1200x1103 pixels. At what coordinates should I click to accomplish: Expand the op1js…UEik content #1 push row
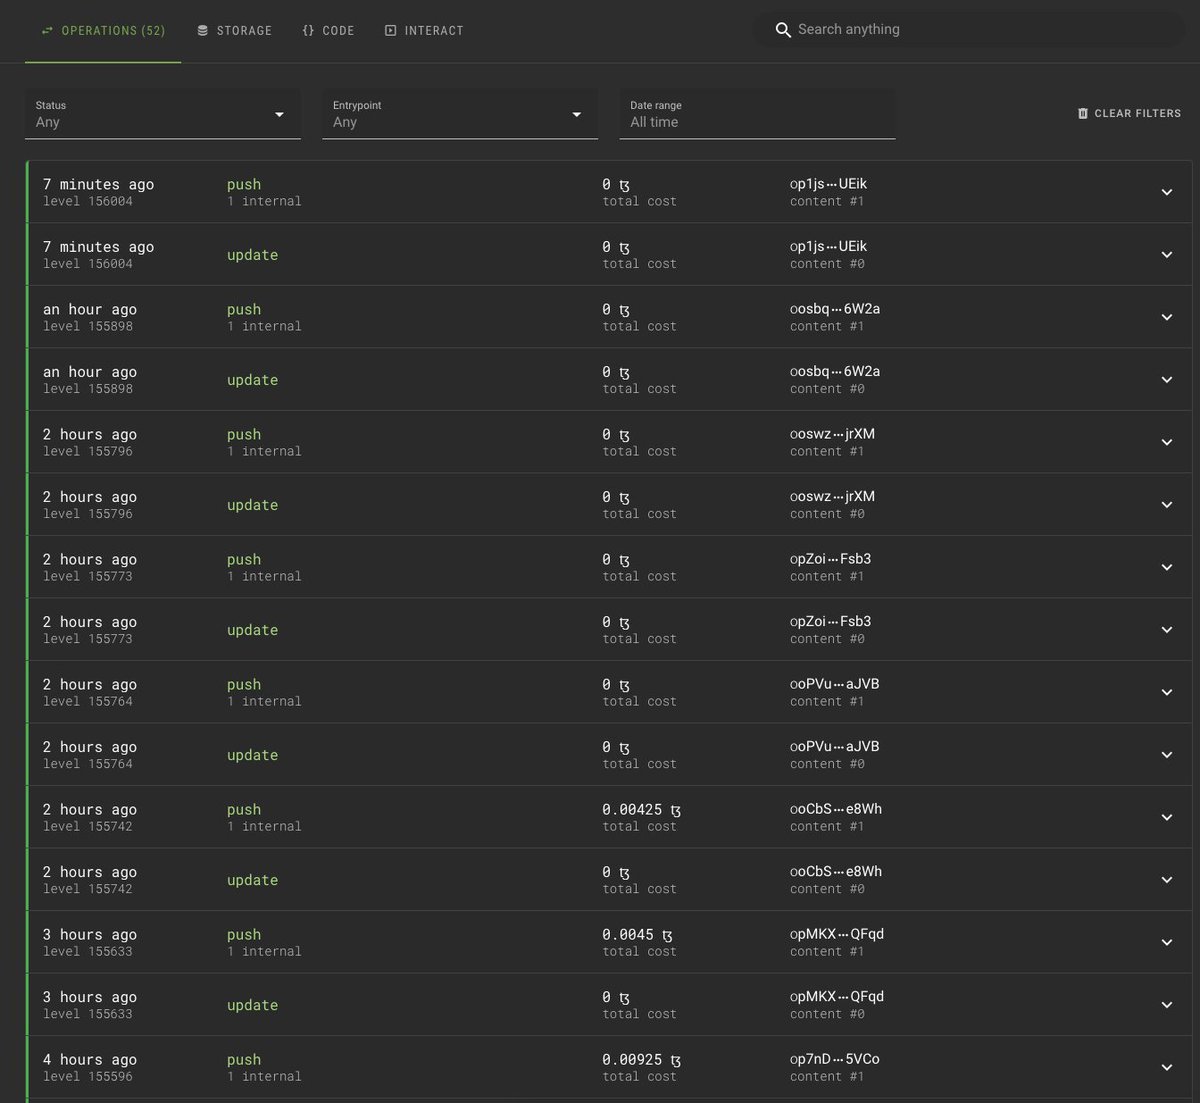1166,192
